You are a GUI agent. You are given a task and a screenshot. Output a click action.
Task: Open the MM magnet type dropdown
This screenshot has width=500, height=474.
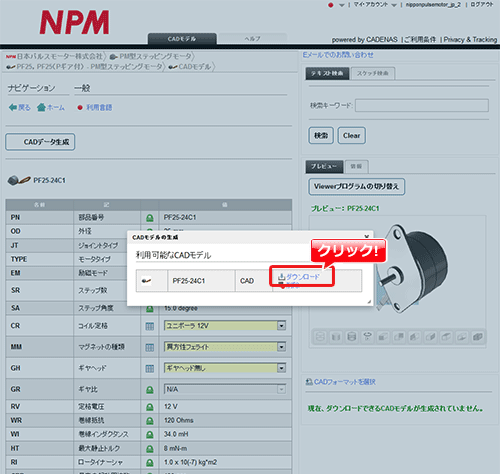(225, 347)
